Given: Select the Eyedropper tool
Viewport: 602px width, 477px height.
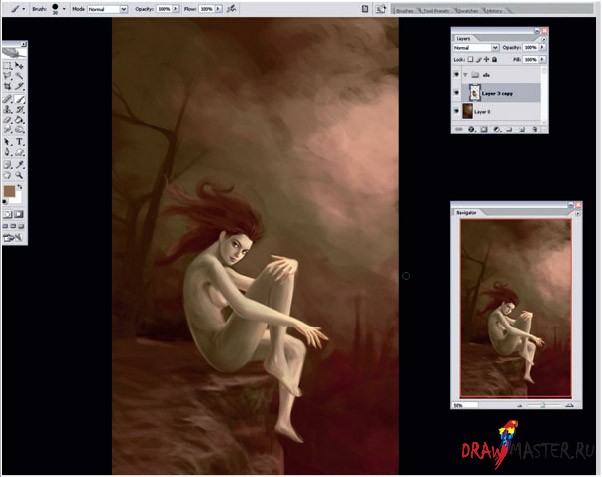Looking at the screenshot, I should (x=19, y=165).
